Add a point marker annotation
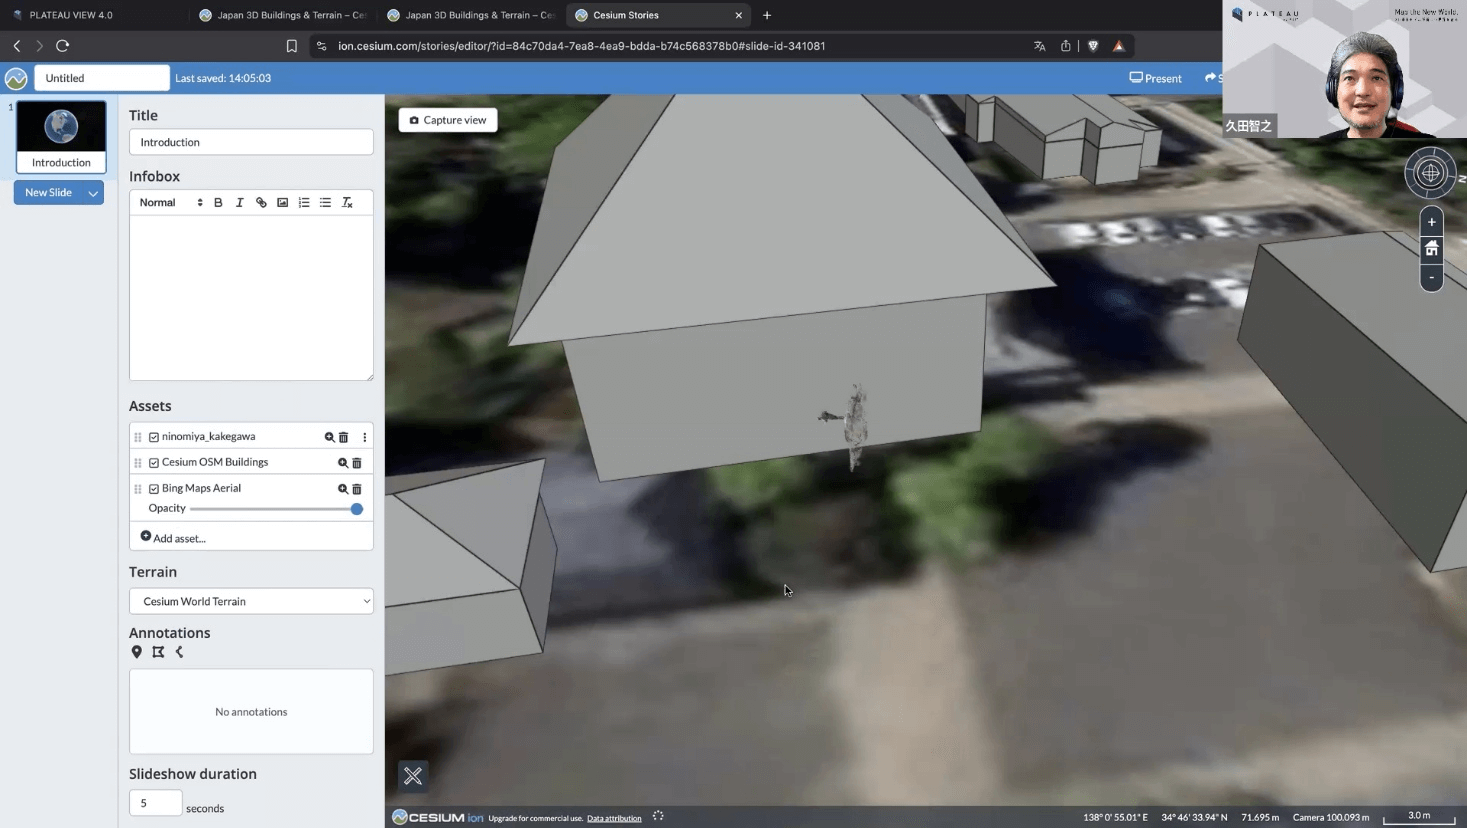This screenshot has width=1467, height=828. click(137, 652)
